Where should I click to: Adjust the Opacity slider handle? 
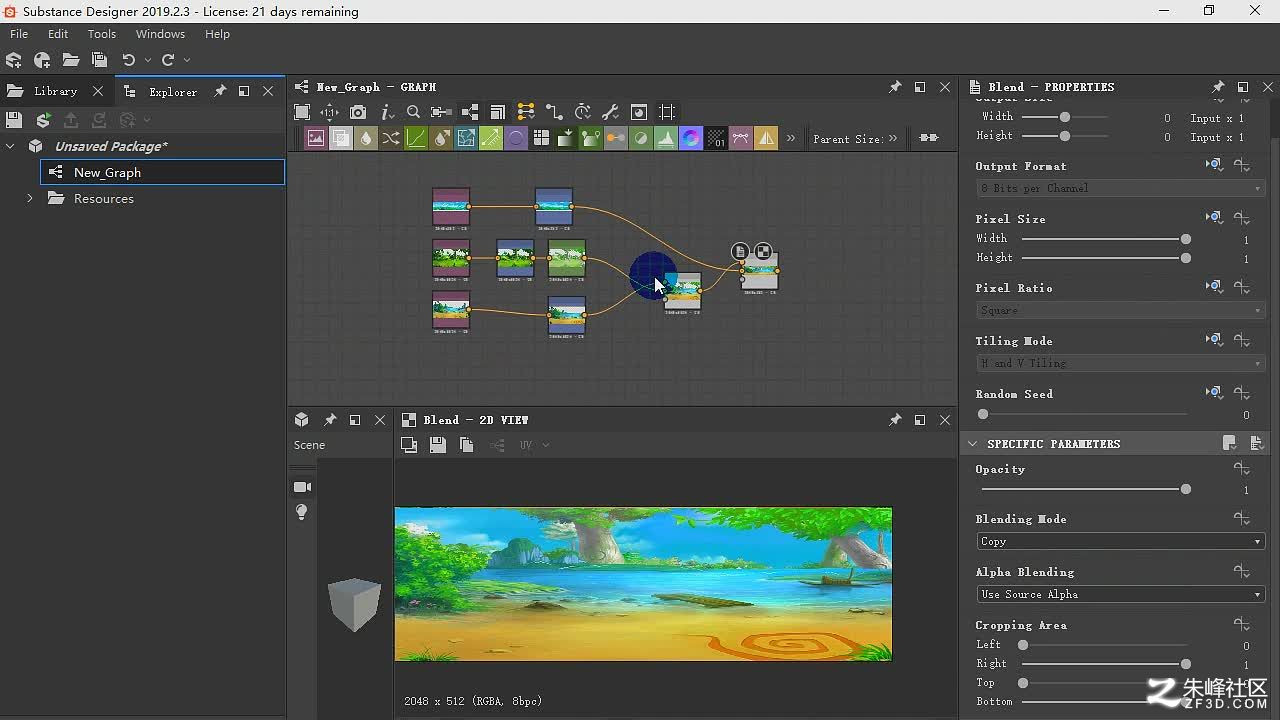pyautogui.click(x=1186, y=490)
